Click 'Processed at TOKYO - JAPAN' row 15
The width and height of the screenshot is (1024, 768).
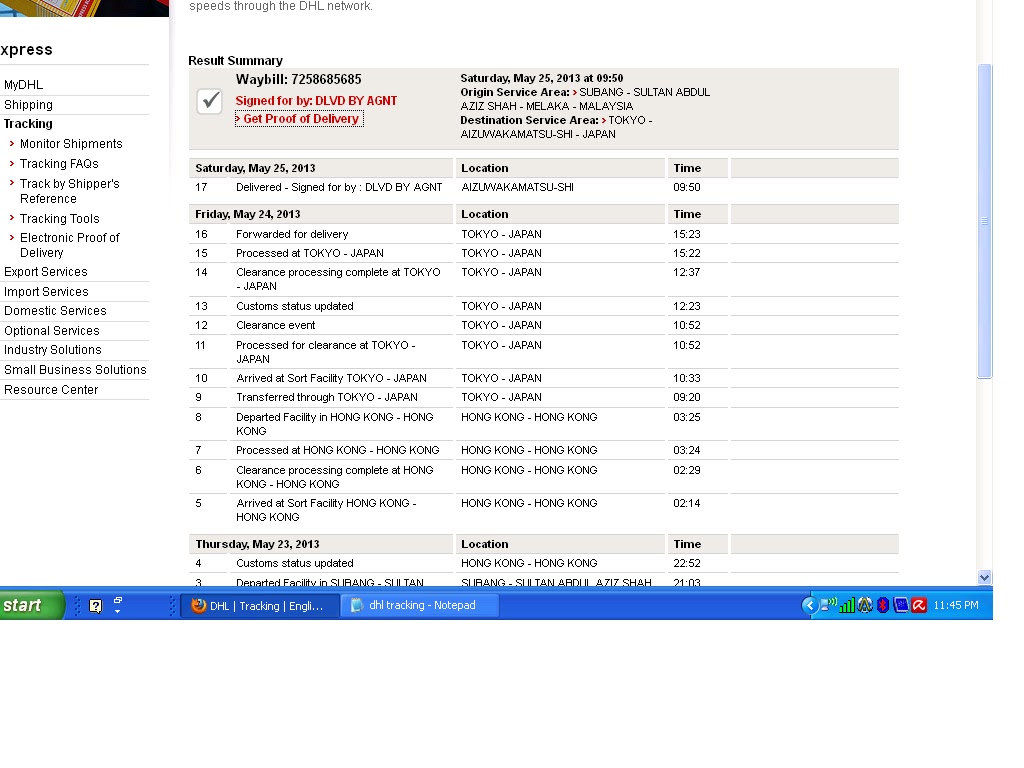click(543, 253)
